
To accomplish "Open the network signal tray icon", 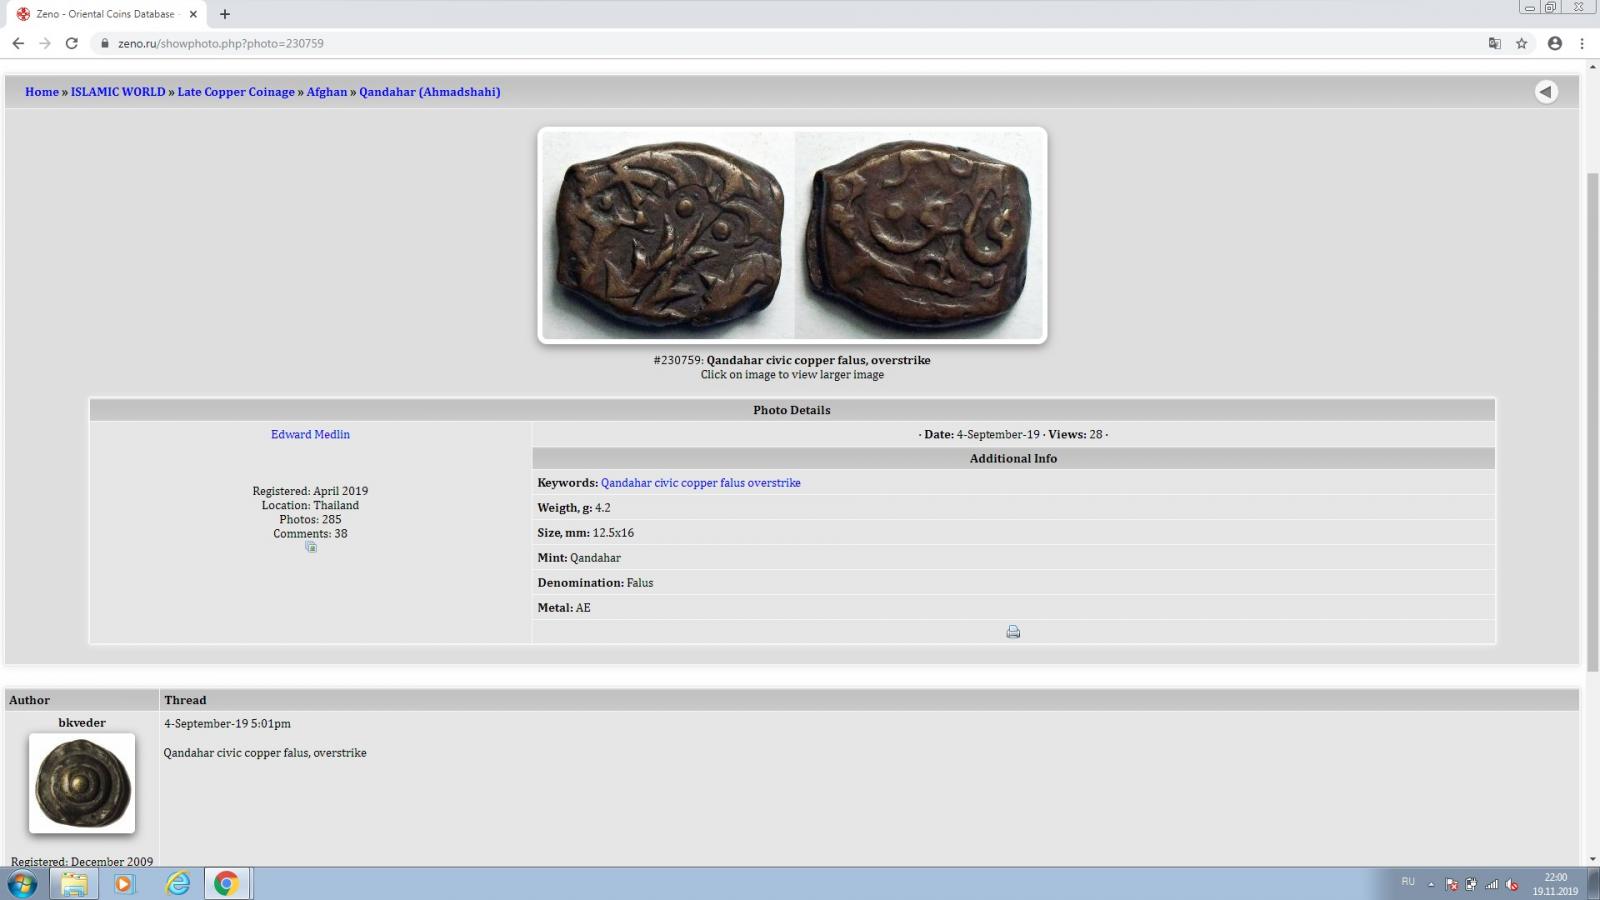I will (1492, 884).
